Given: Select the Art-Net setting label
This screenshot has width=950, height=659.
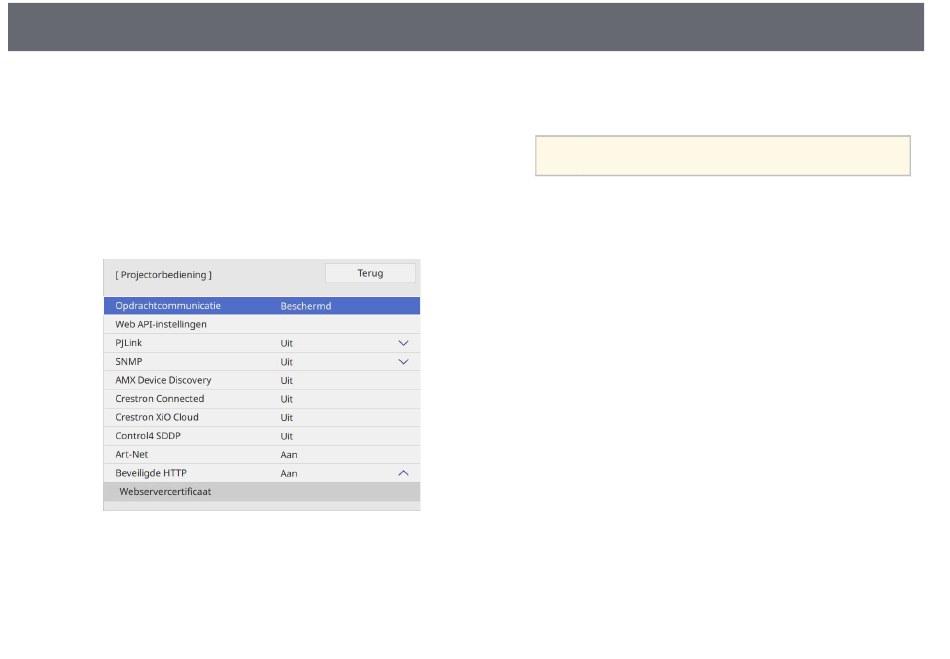Looking at the screenshot, I should tap(132, 454).
